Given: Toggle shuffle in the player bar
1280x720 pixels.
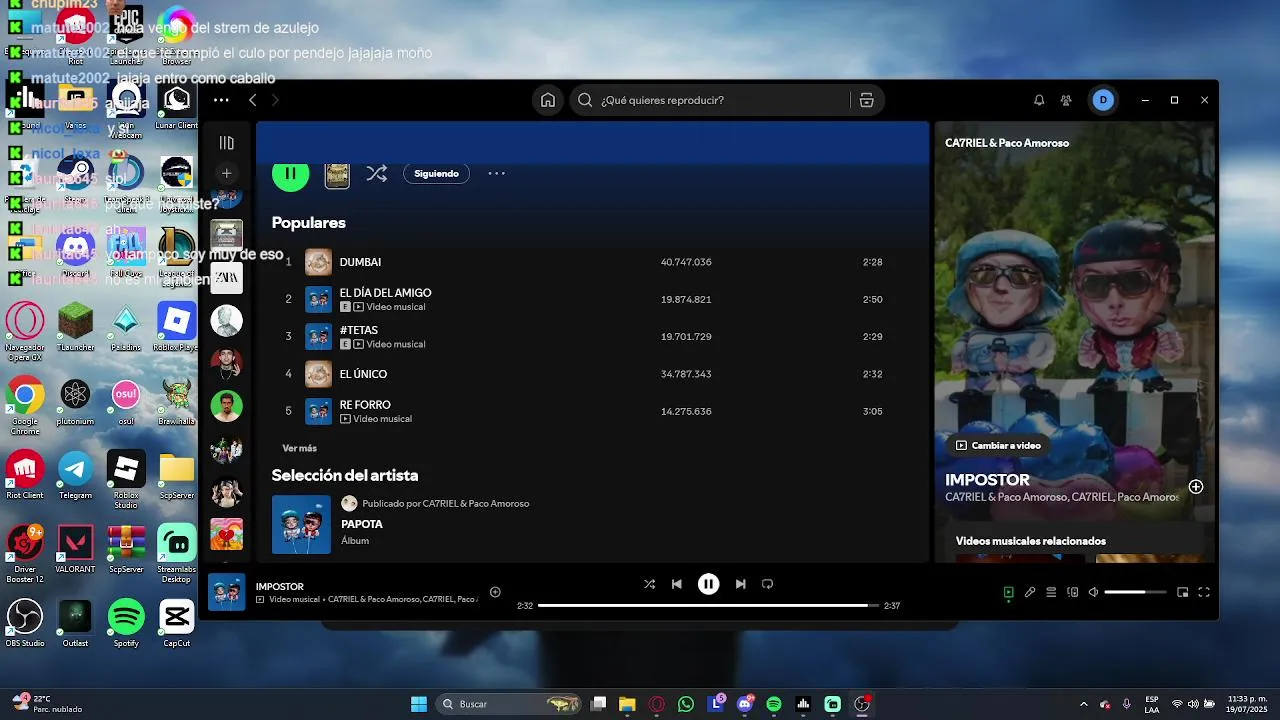Looking at the screenshot, I should click(649, 584).
